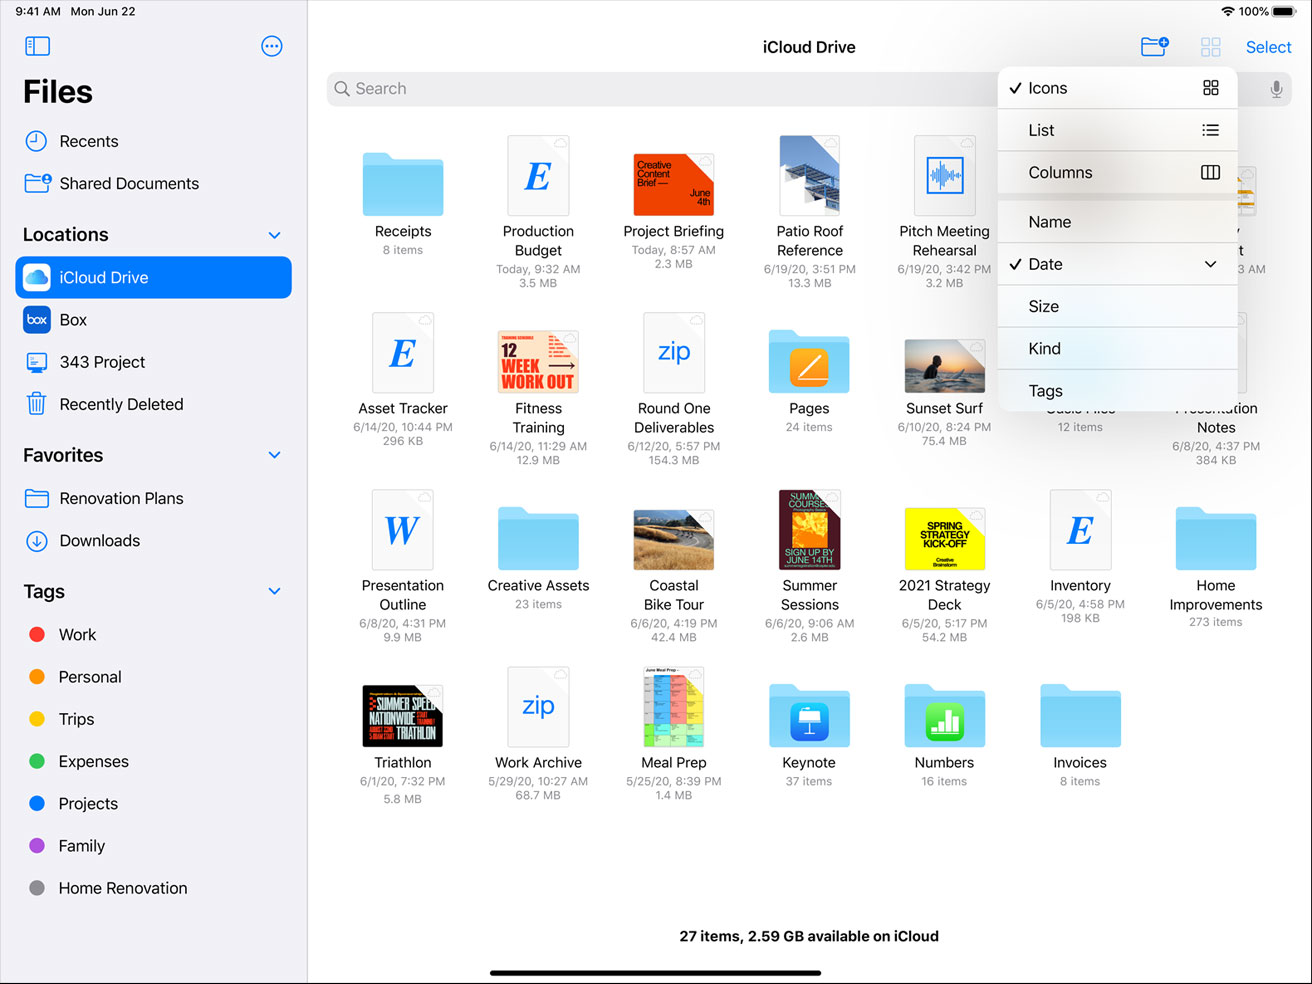This screenshot has height=984, width=1312.
Task: Sort files by Name
Action: click(1118, 222)
